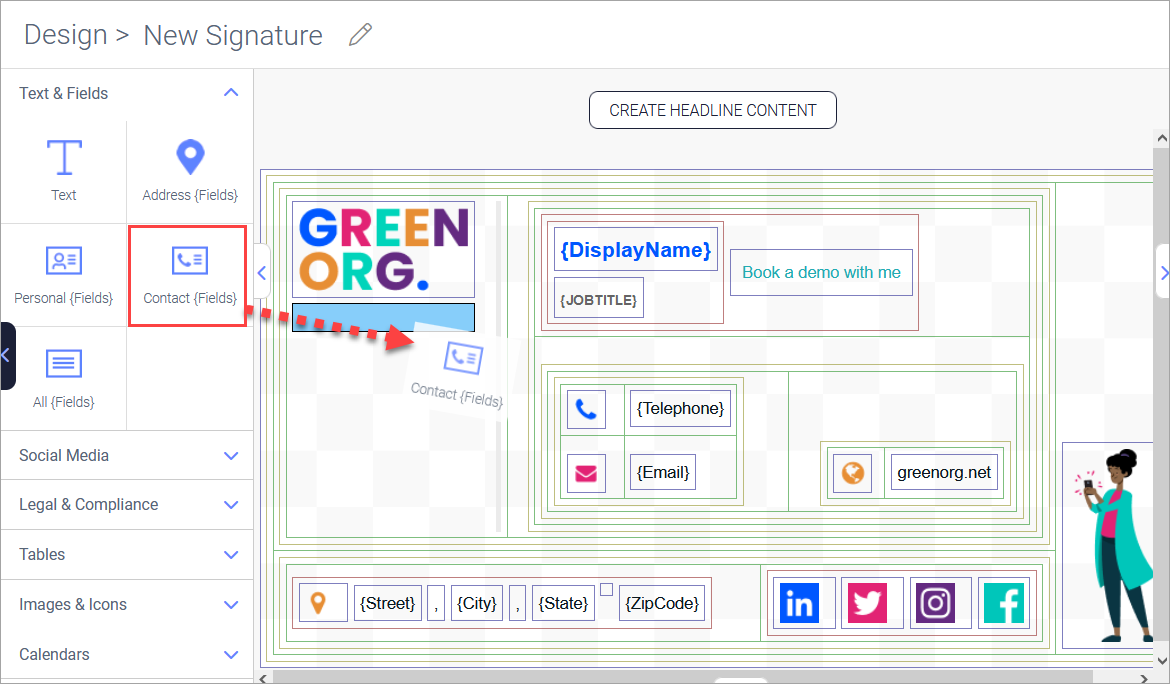This screenshot has width=1170, height=684.
Task: Add an Address {Fields} element
Action: [x=189, y=170]
